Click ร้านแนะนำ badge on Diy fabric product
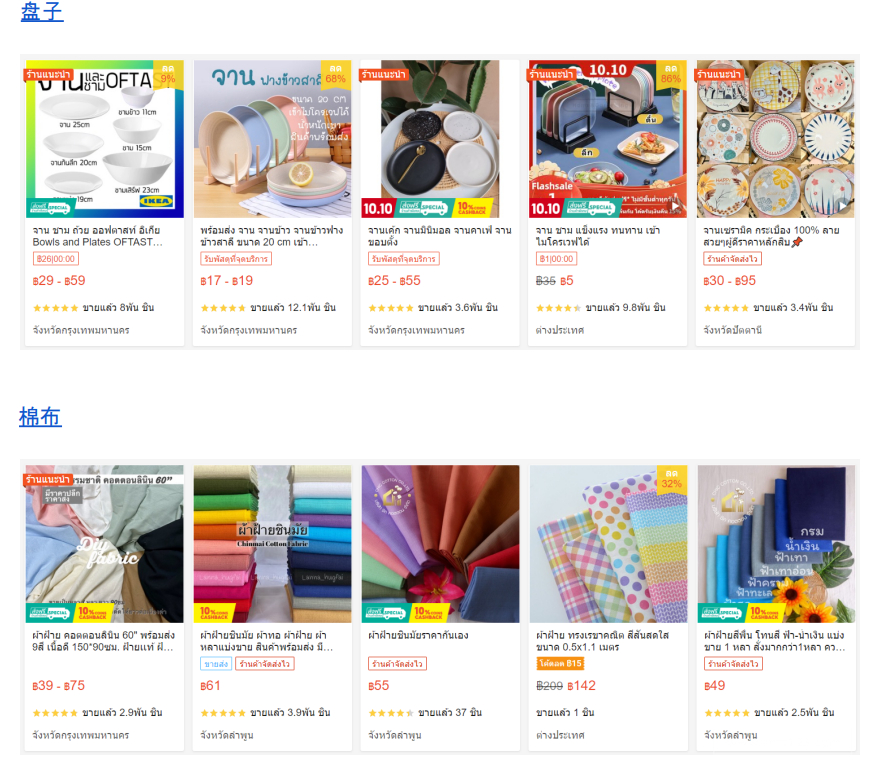This screenshot has width=873, height=775. point(48,479)
